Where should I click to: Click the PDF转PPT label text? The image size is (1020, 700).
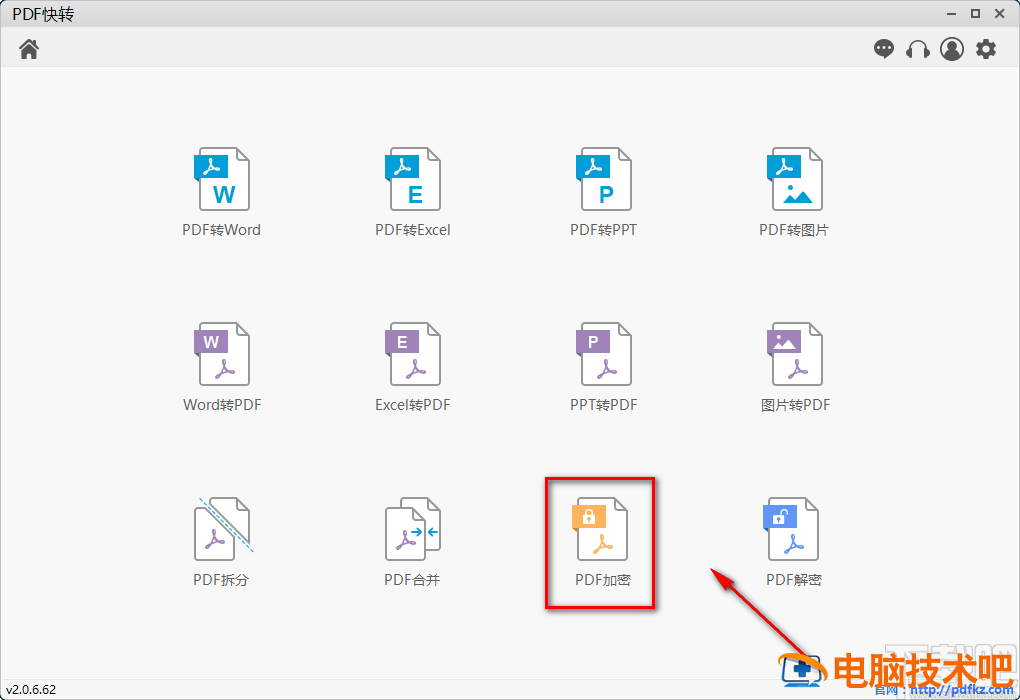click(x=603, y=230)
